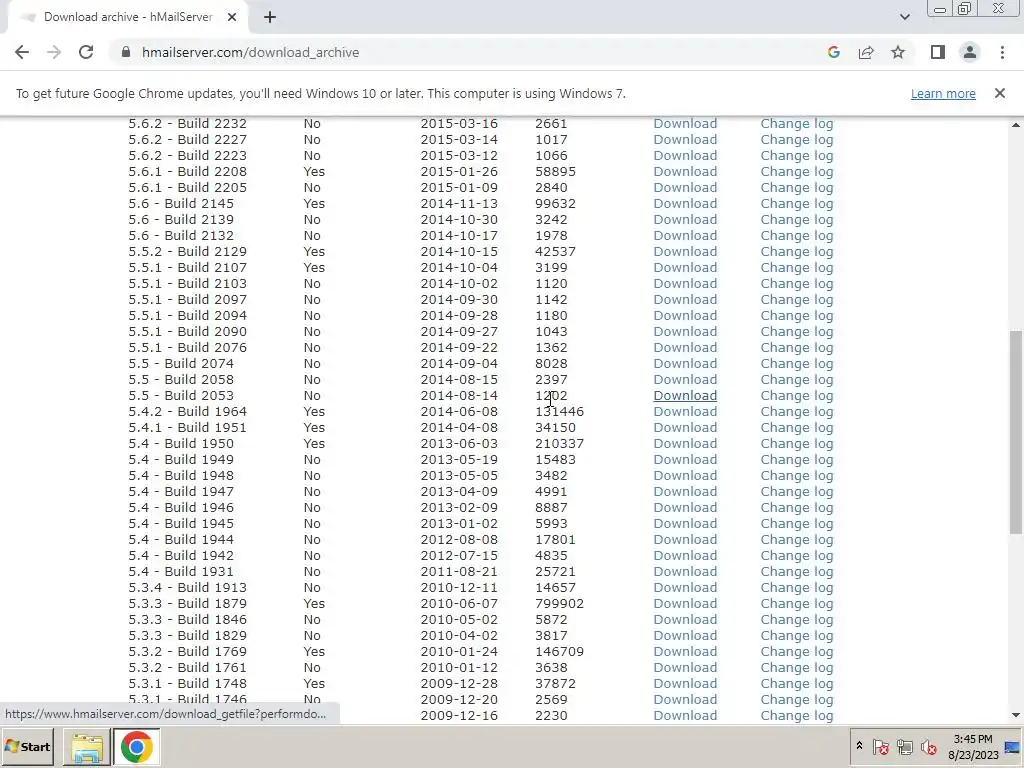This screenshot has height=768, width=1024.
Task: Open the taskbar clock showing 3:45 PM
Action: 973,746
